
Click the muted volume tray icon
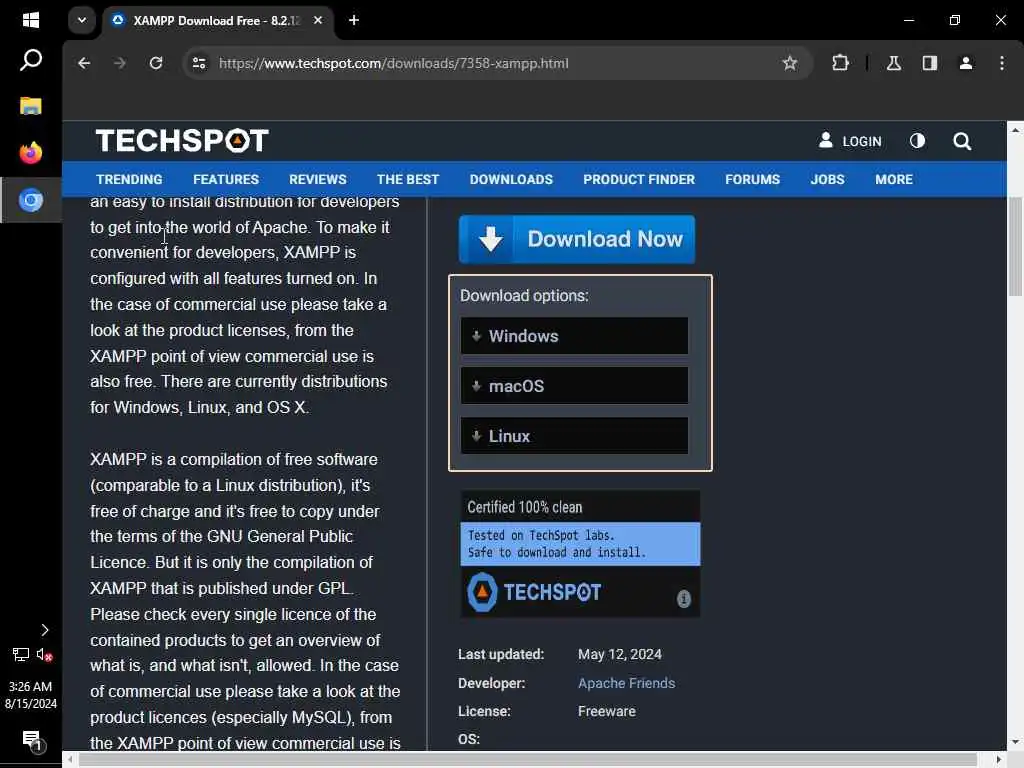[44, 654]
